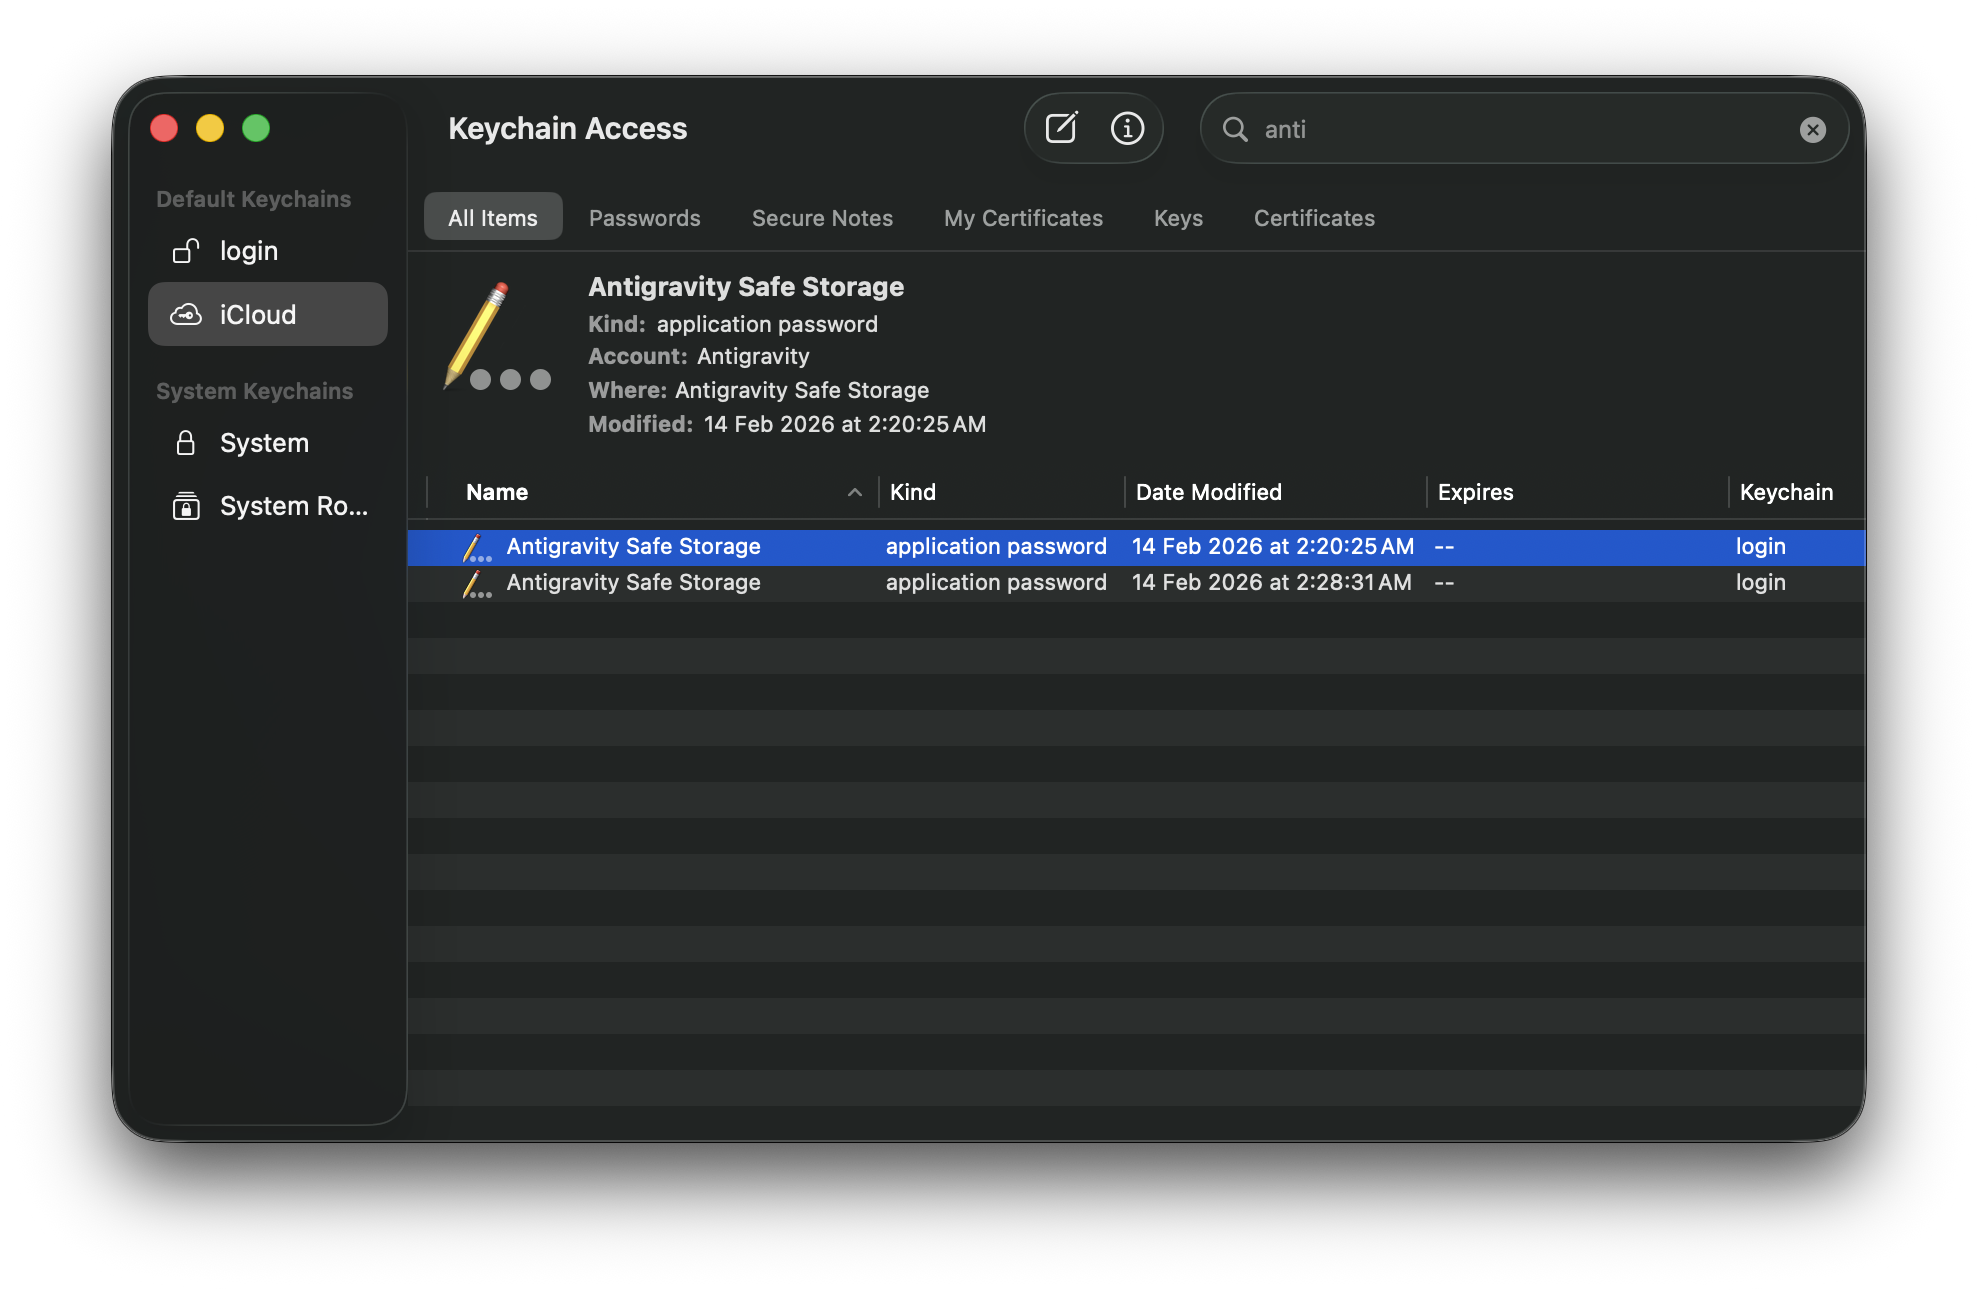
Task: Sort items by the Kind column
Action: [x=911, y=491]
